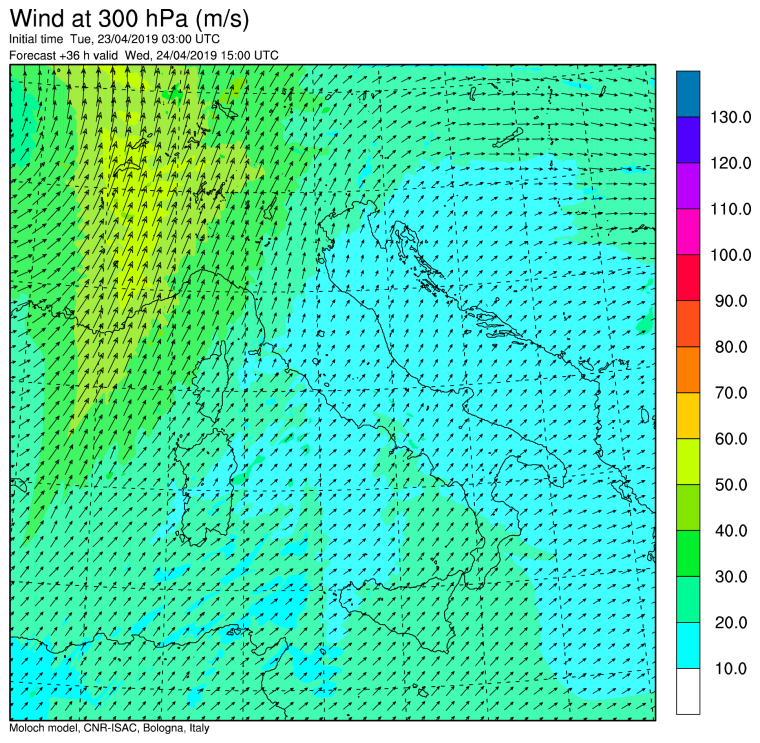Screen dimensions: 760x743
Task: Pick the red swatch between 90 and 100
Action: point(688,278)
